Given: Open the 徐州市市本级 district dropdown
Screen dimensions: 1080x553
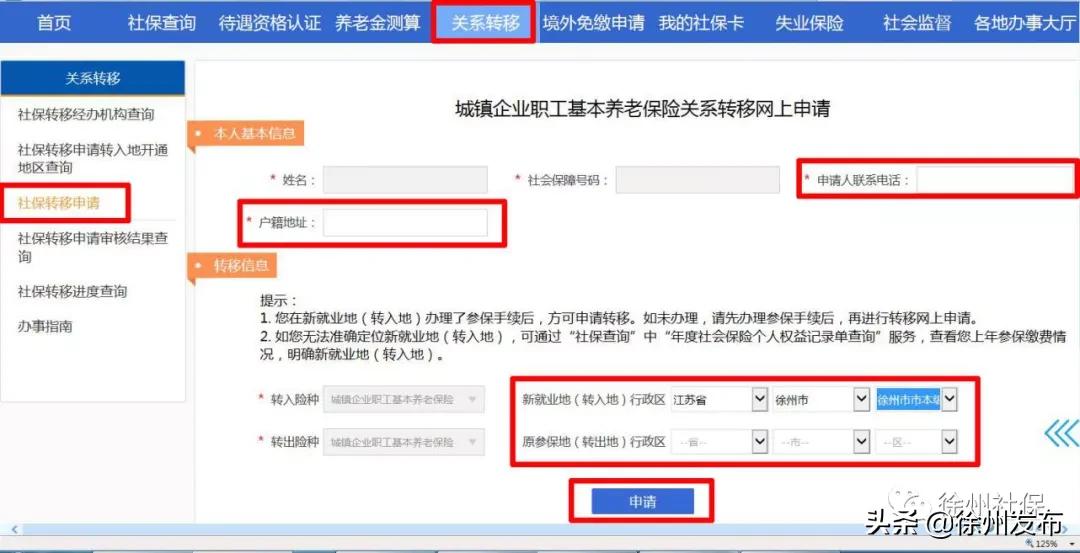Looking at the screenshot, I should pyautogui.click(x=916, y=399).
